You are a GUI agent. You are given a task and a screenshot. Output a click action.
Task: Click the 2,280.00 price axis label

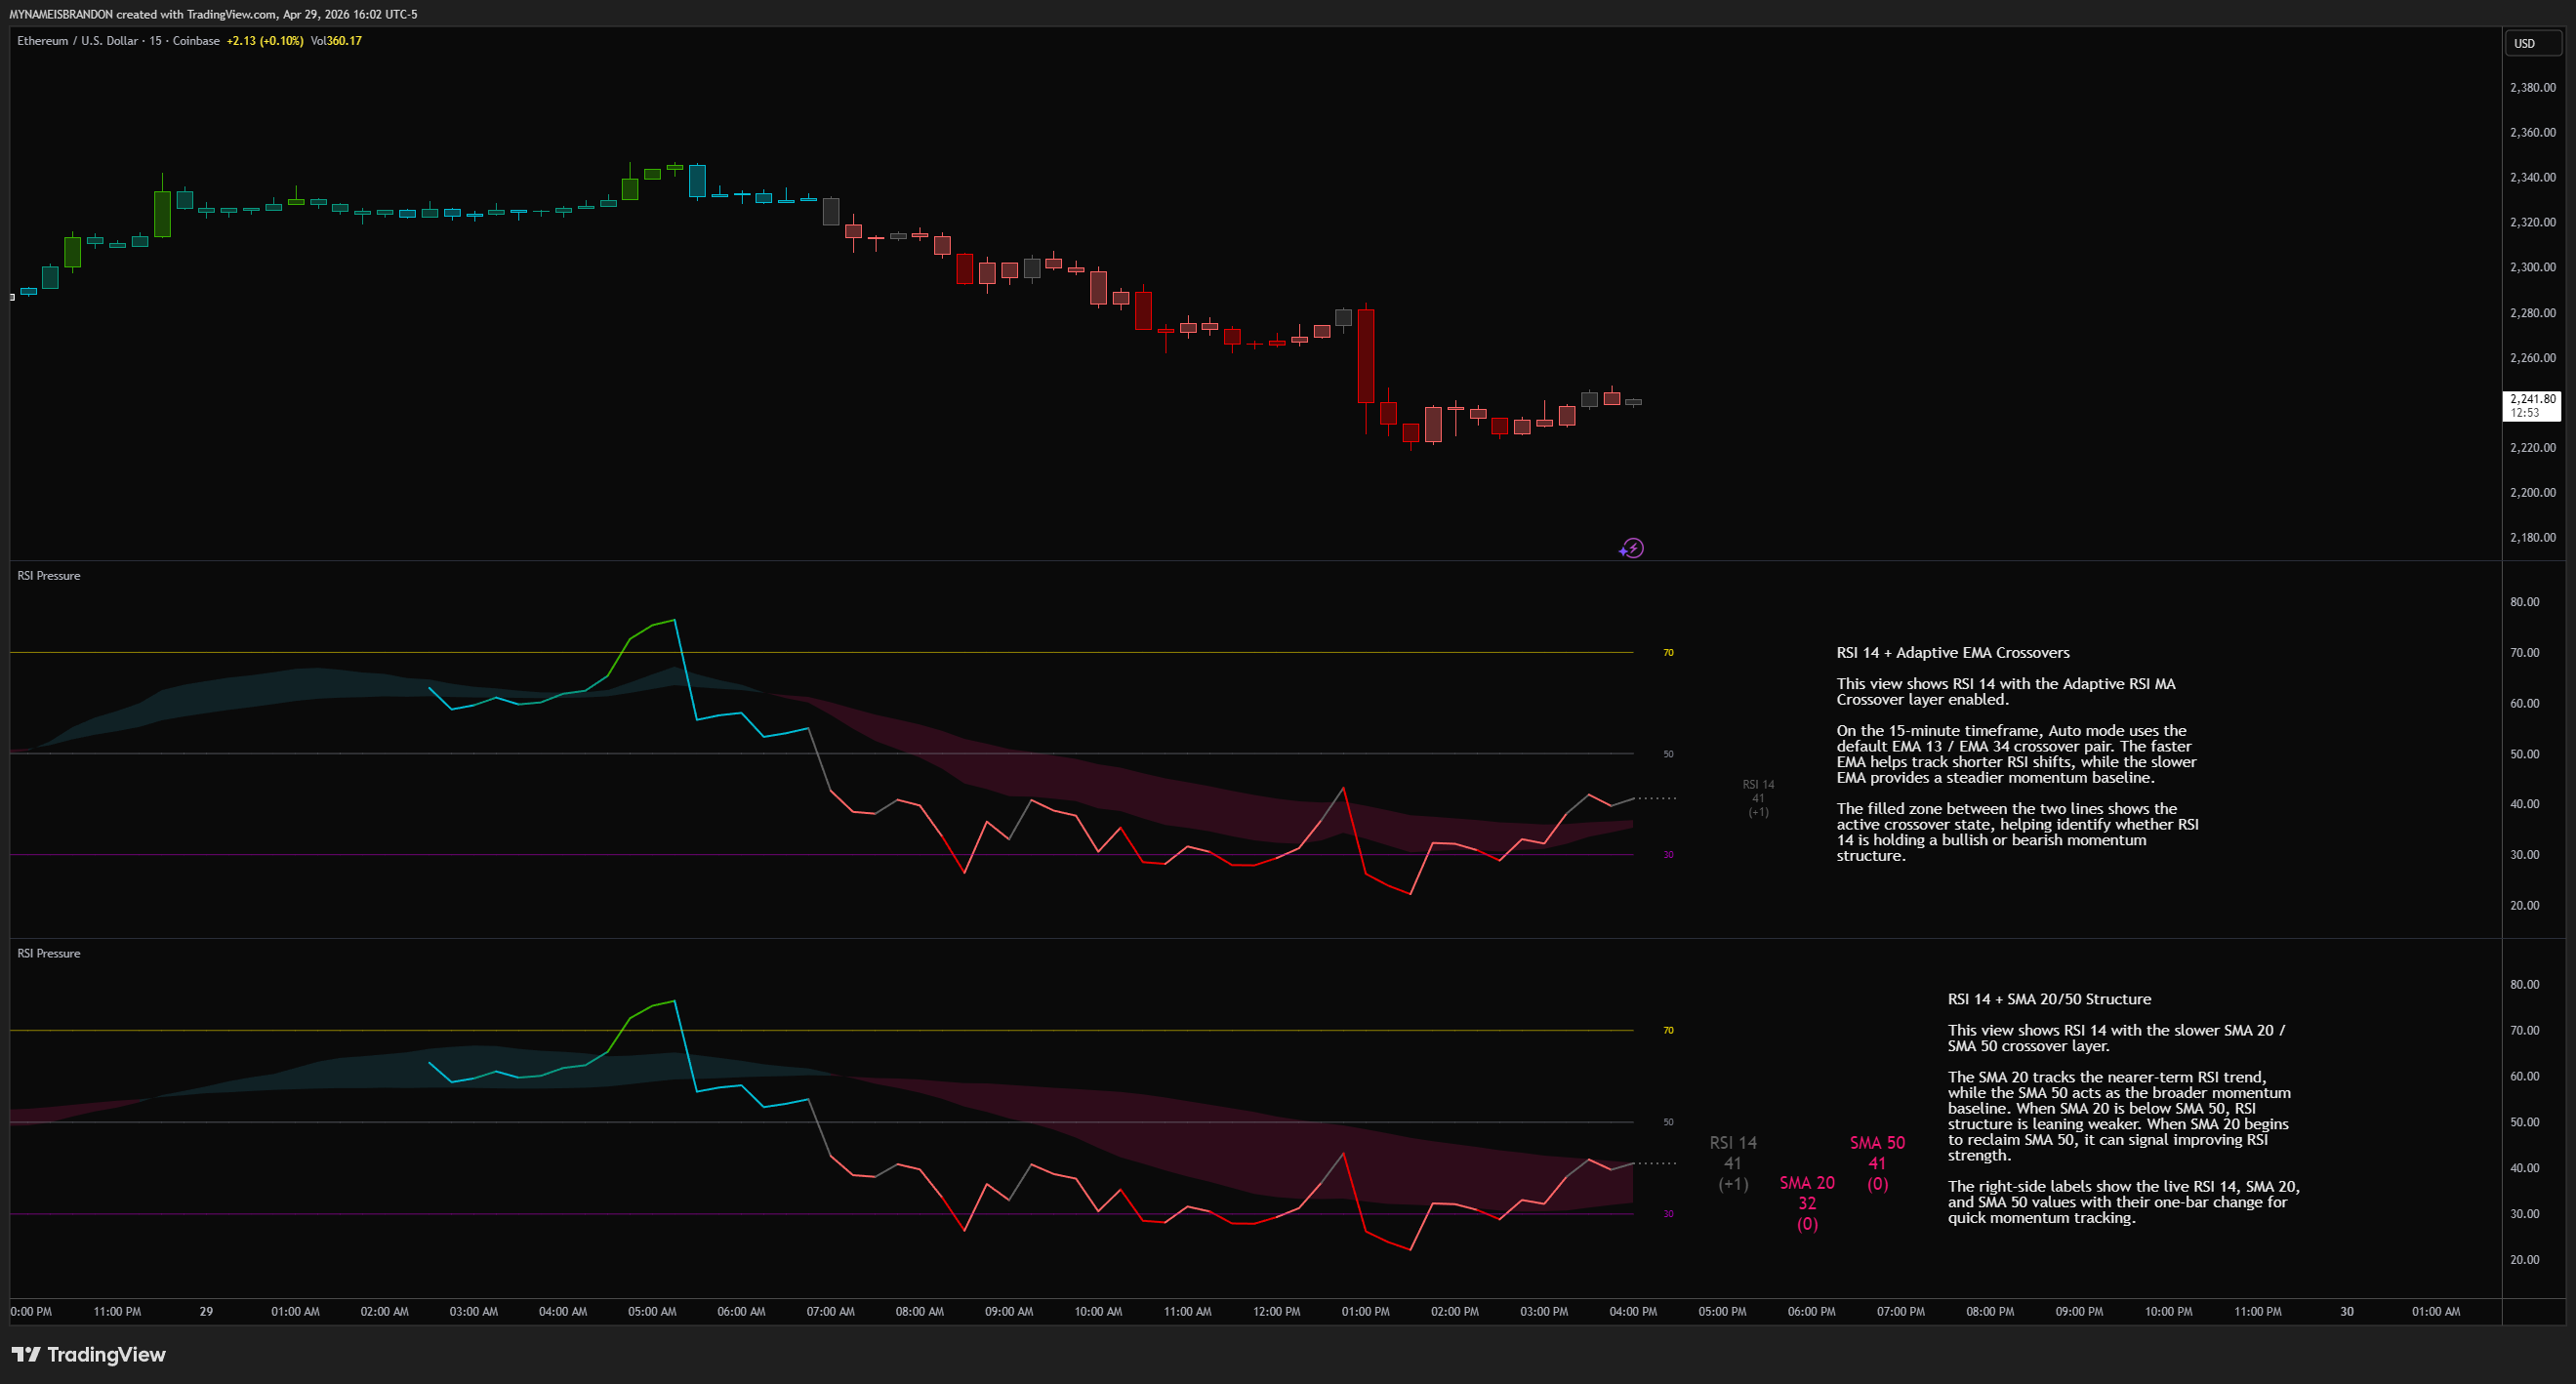tap(2533, 313)
